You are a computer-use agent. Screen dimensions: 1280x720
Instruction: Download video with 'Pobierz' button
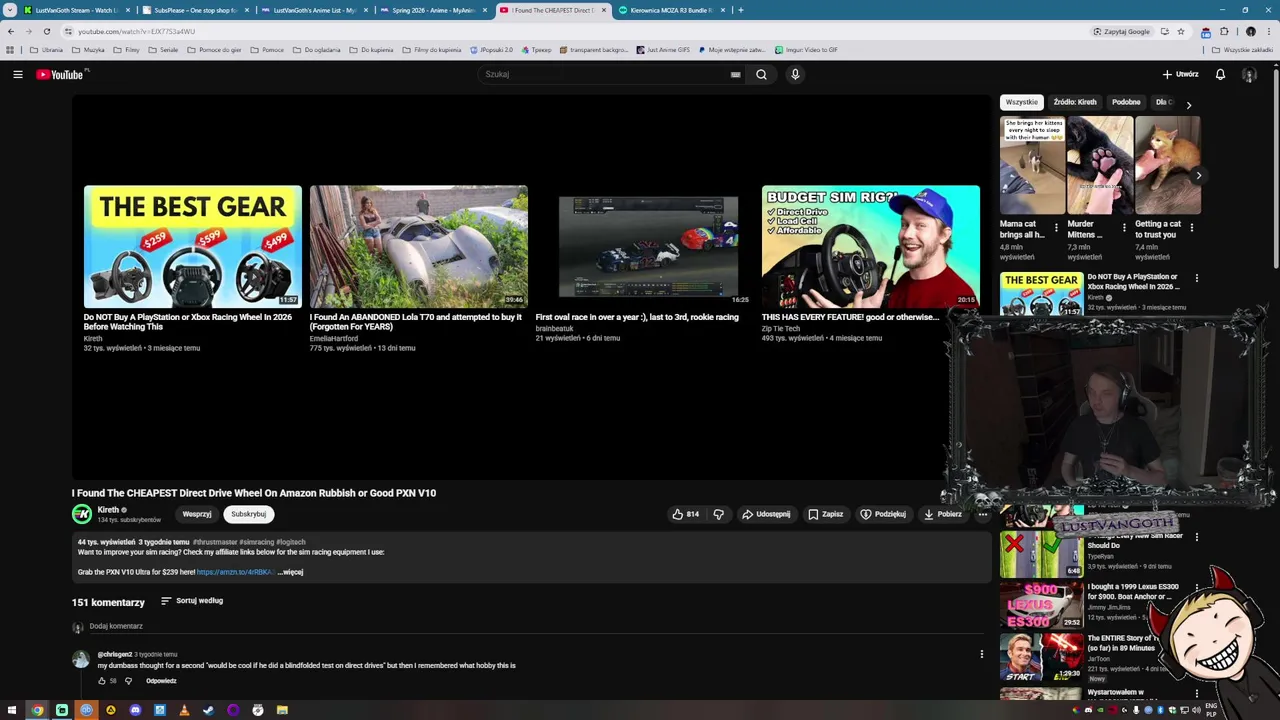[943, 514]
